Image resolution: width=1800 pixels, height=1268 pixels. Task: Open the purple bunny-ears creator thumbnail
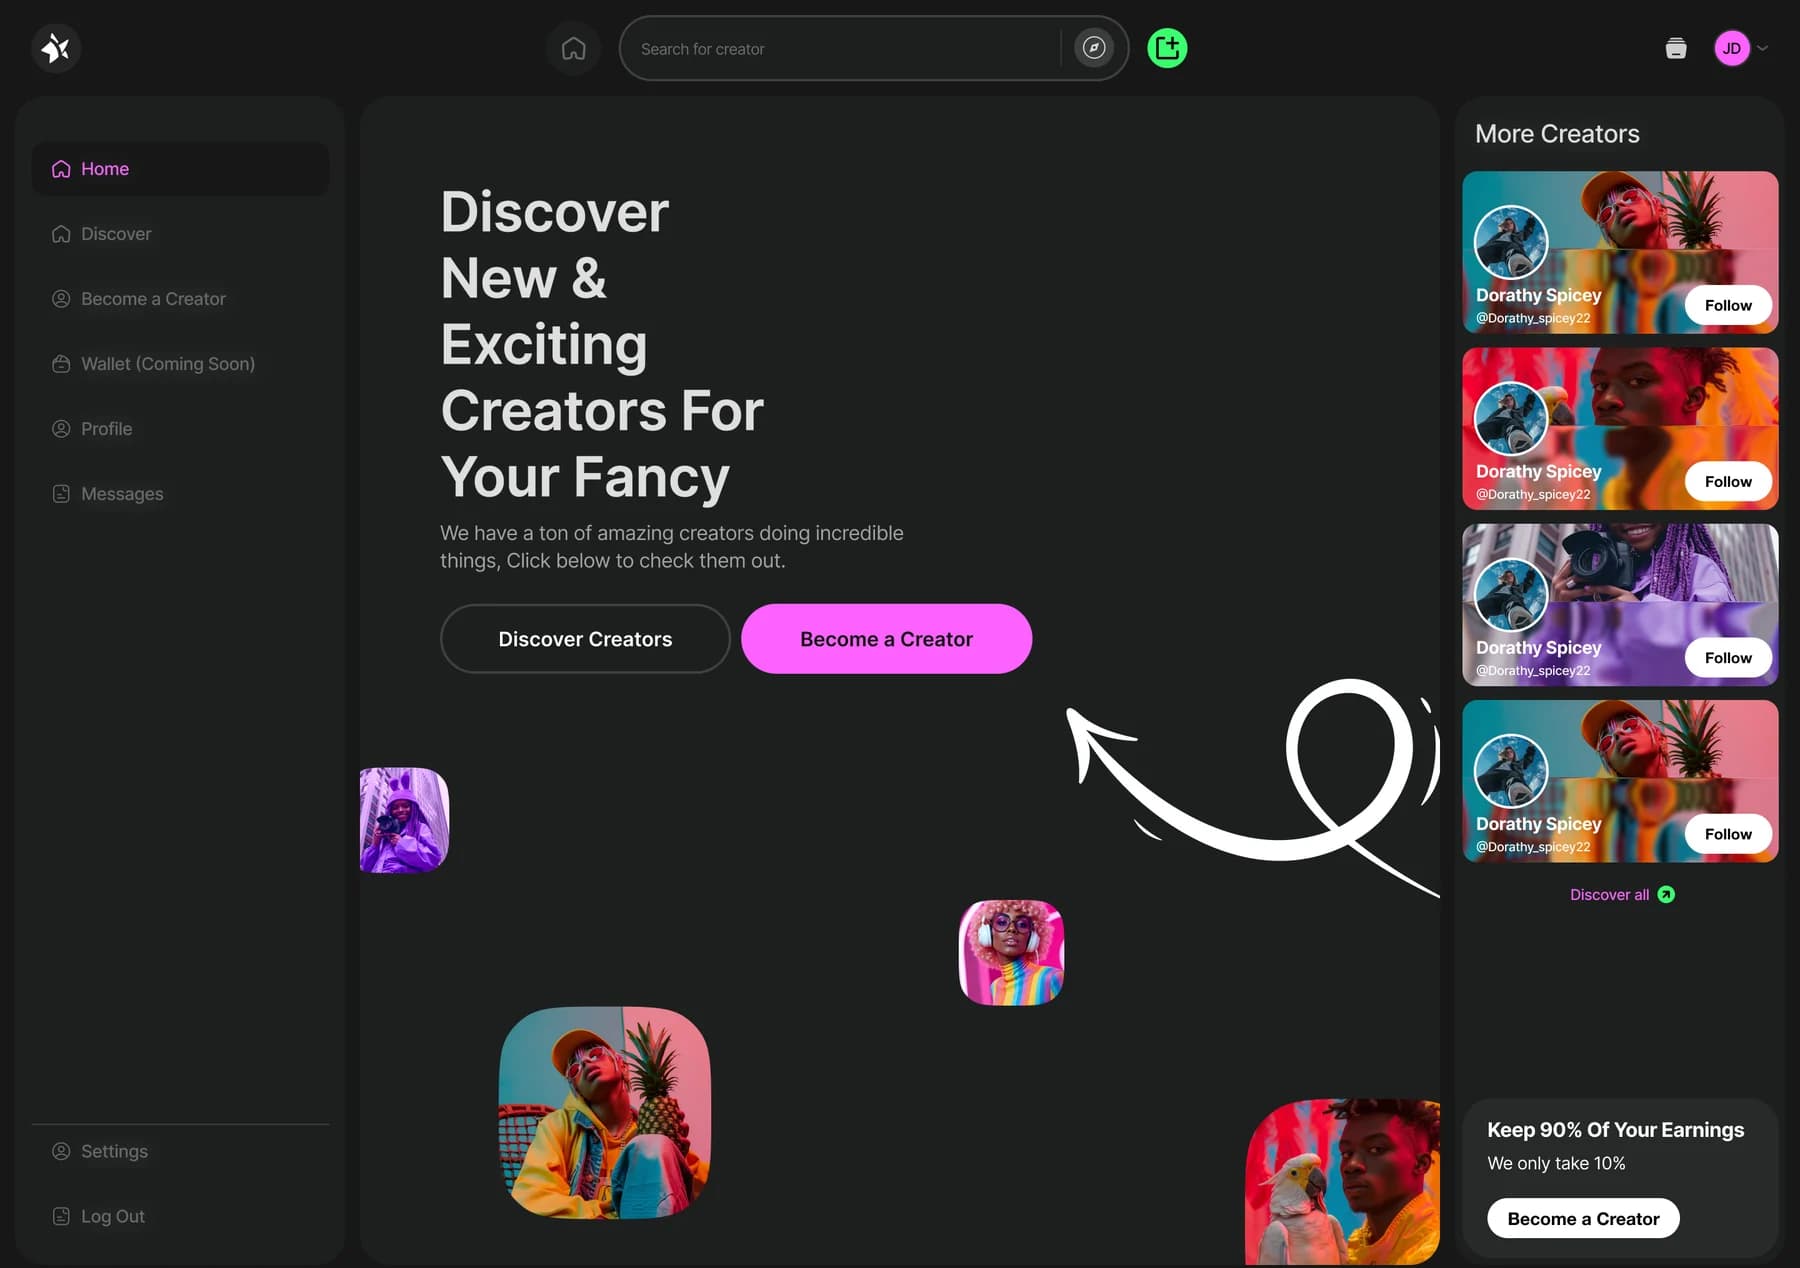[404, 820]
